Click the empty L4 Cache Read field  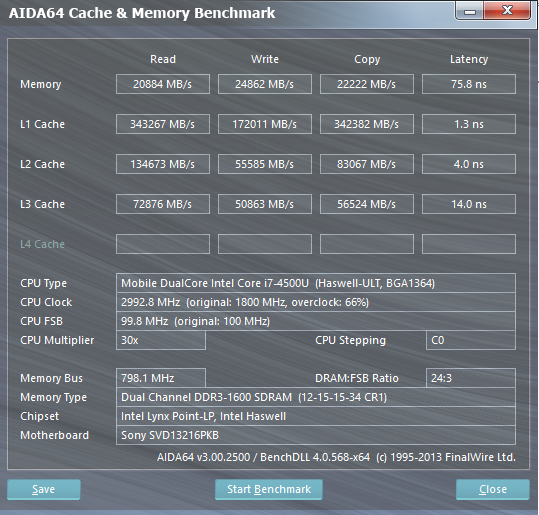[x=163, y=244]
